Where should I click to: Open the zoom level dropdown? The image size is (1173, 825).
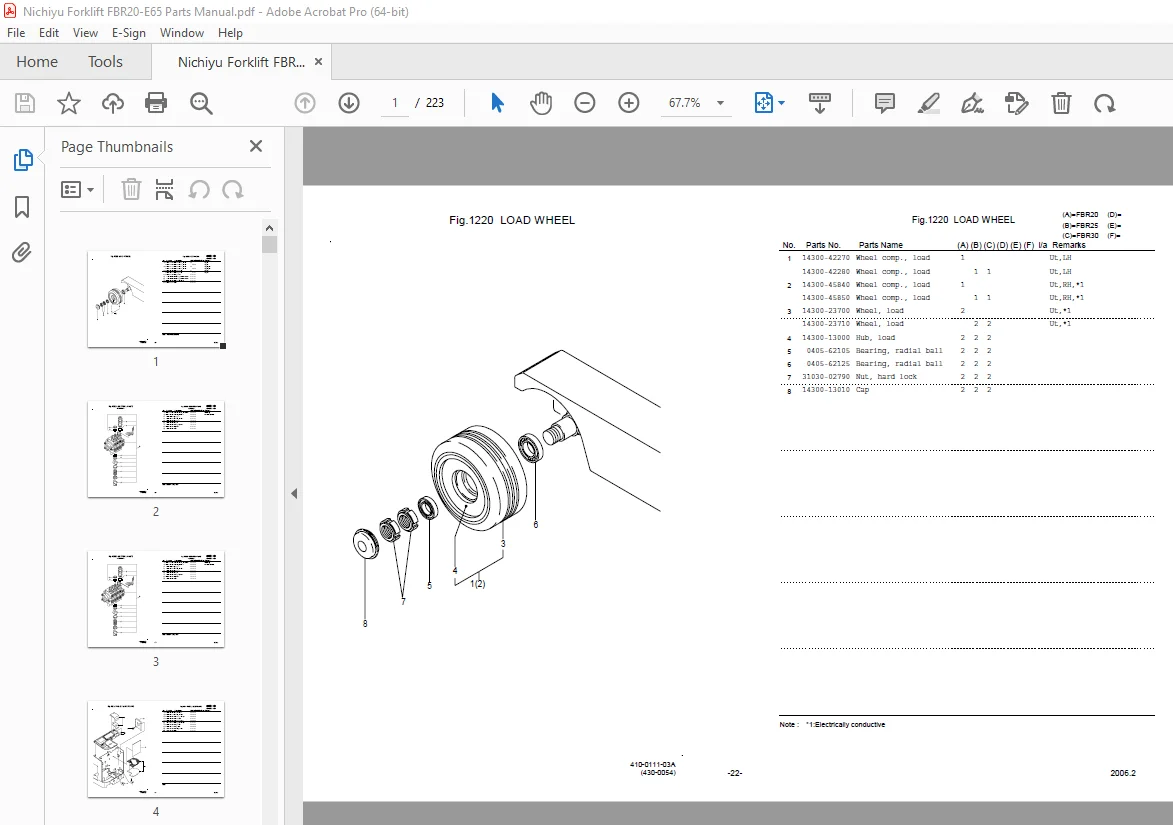point(720,103)
